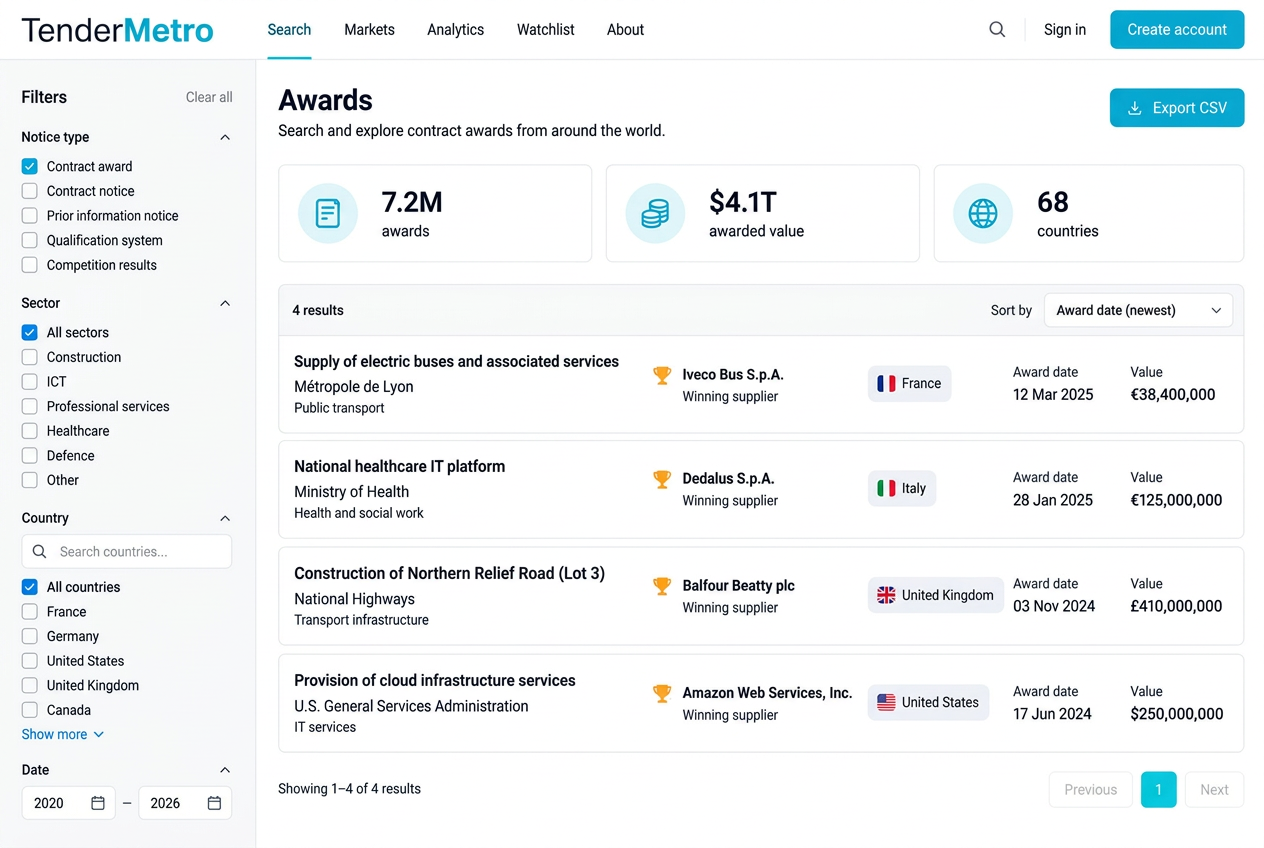Check the Competition results checkbox
Image resolution: width=1264 pixels, height=848 pixels.
point(30,265)
